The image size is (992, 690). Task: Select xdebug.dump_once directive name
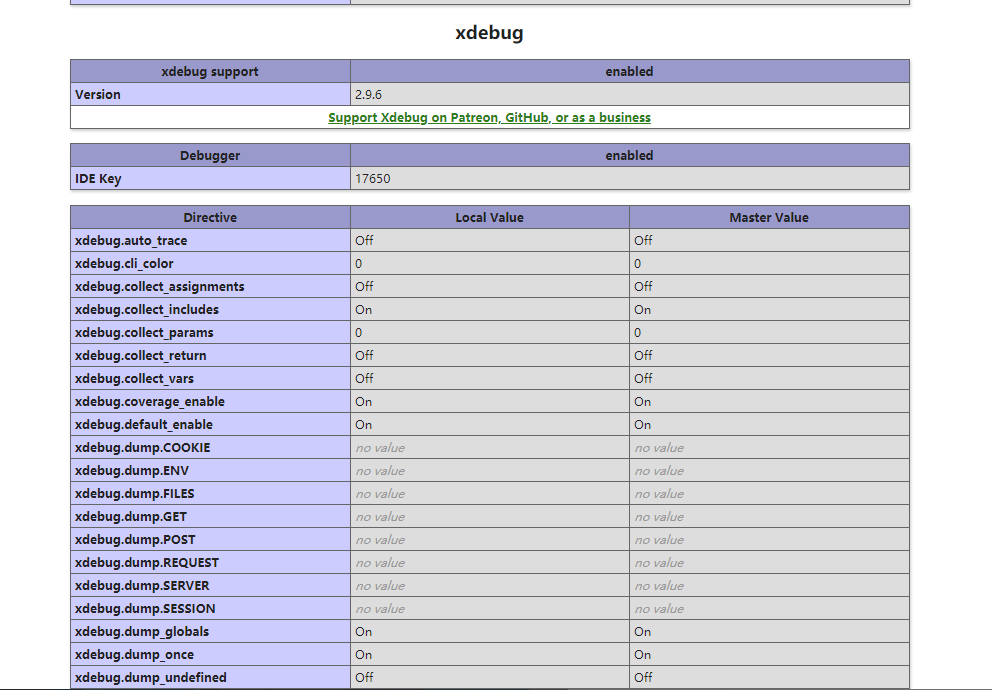[134, 655]
